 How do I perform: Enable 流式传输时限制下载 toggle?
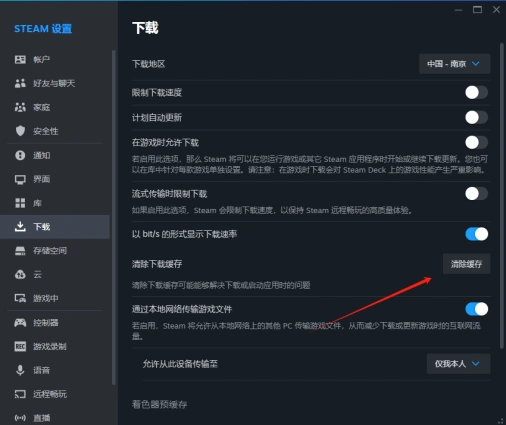(476, 194)
